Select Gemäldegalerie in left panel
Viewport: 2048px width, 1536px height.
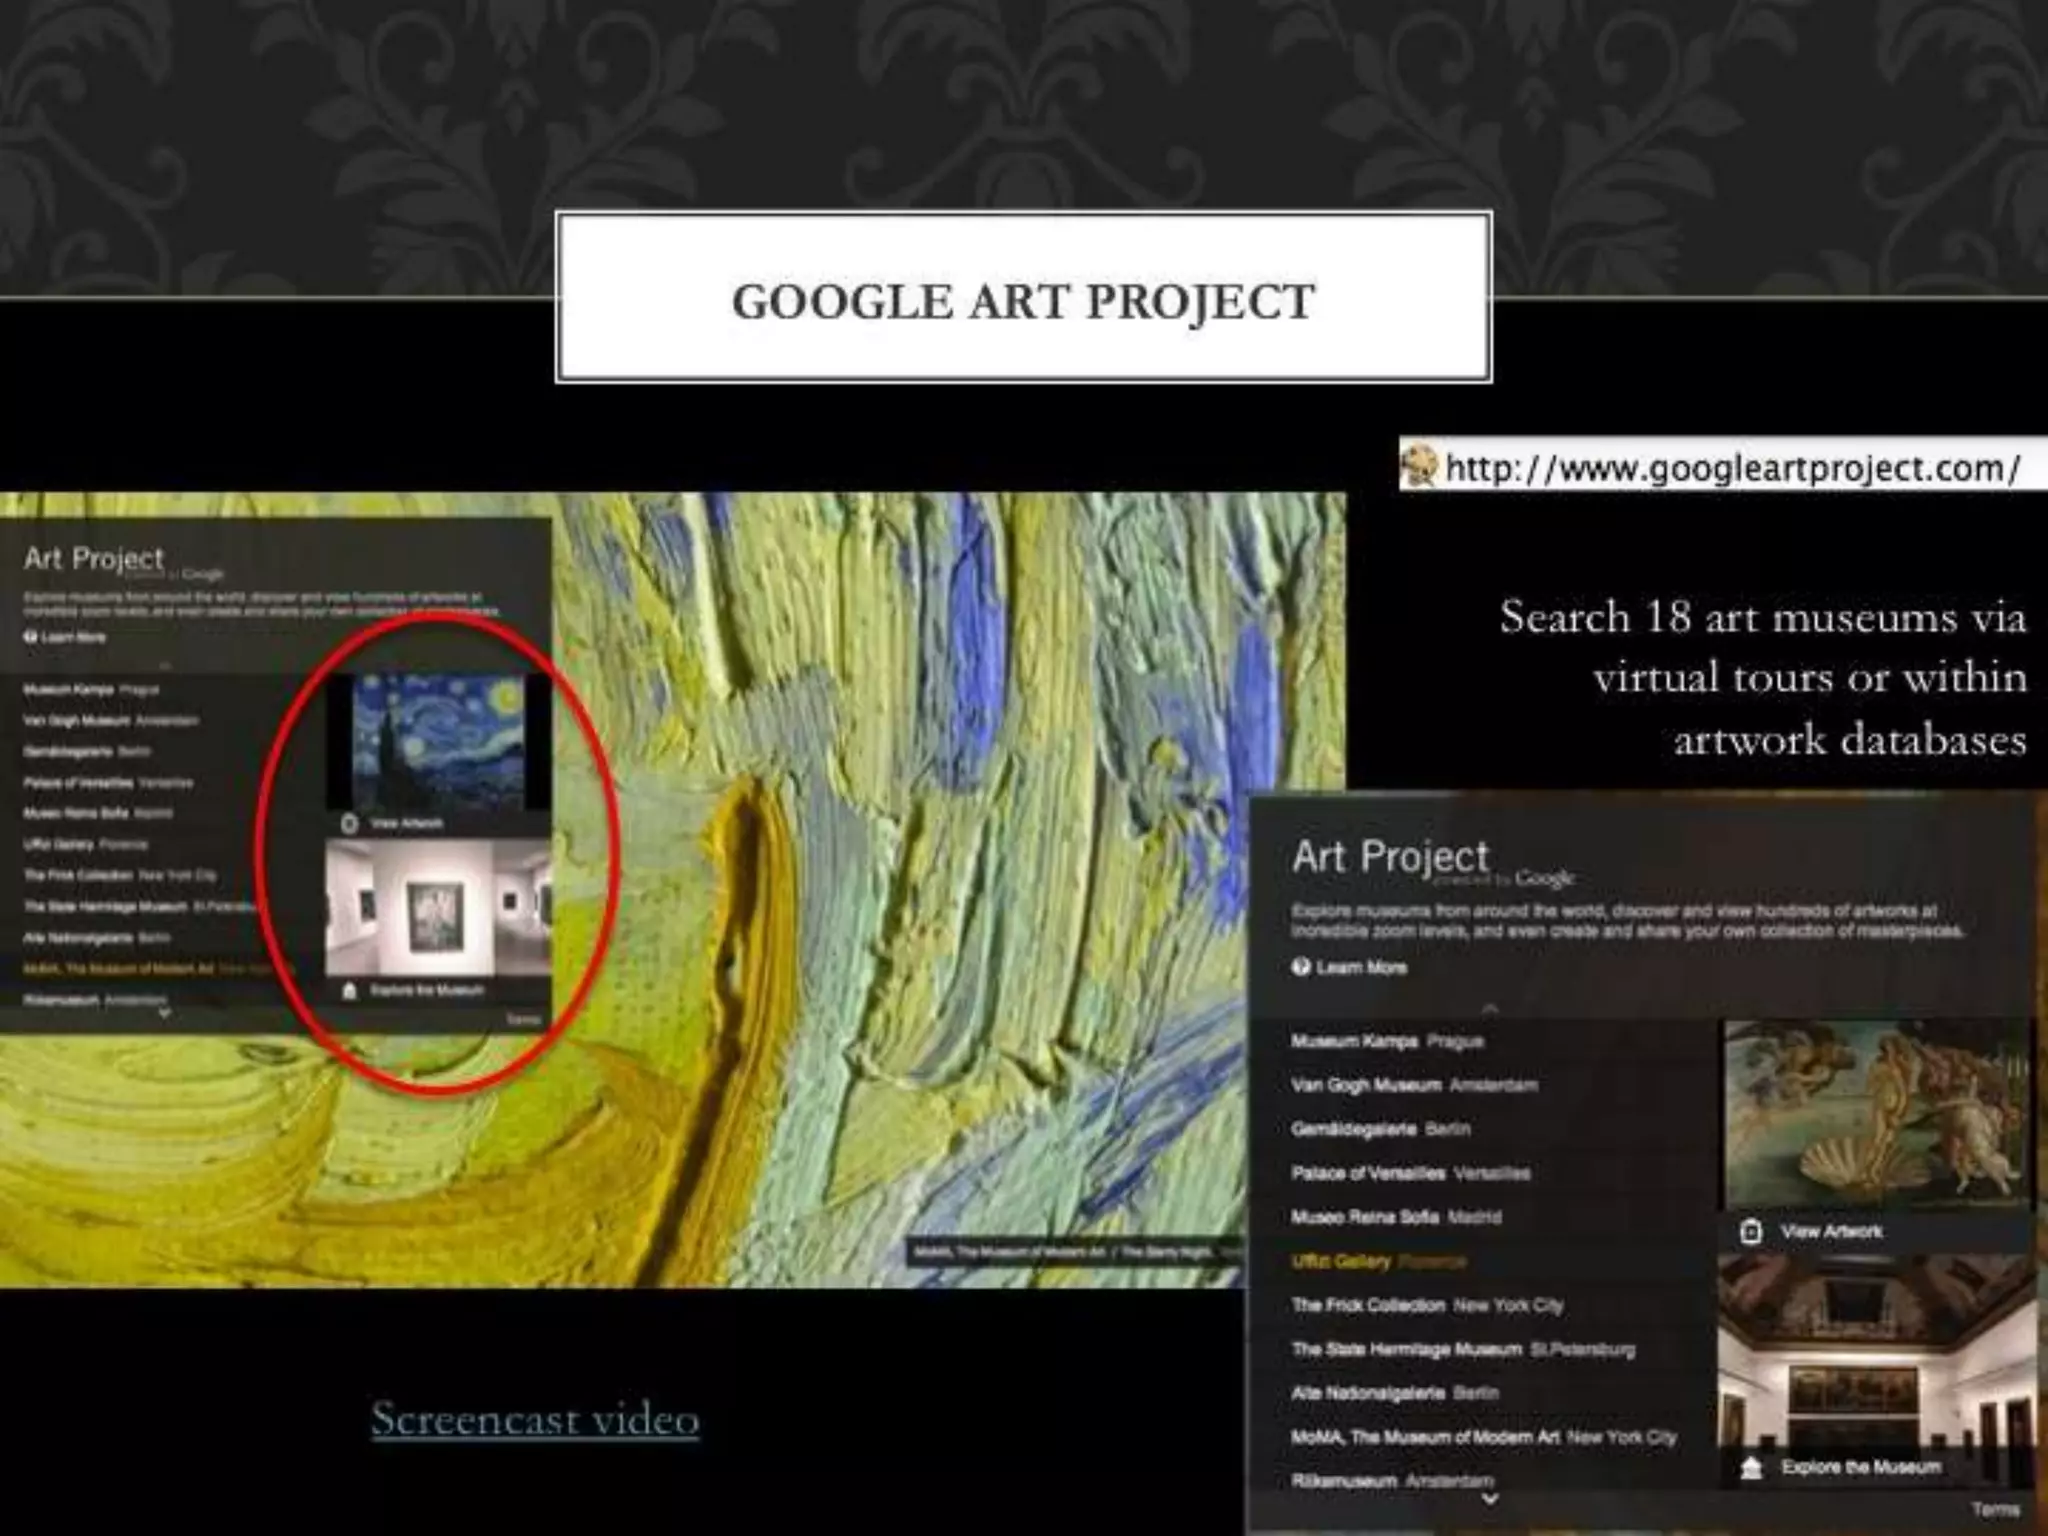86,751
